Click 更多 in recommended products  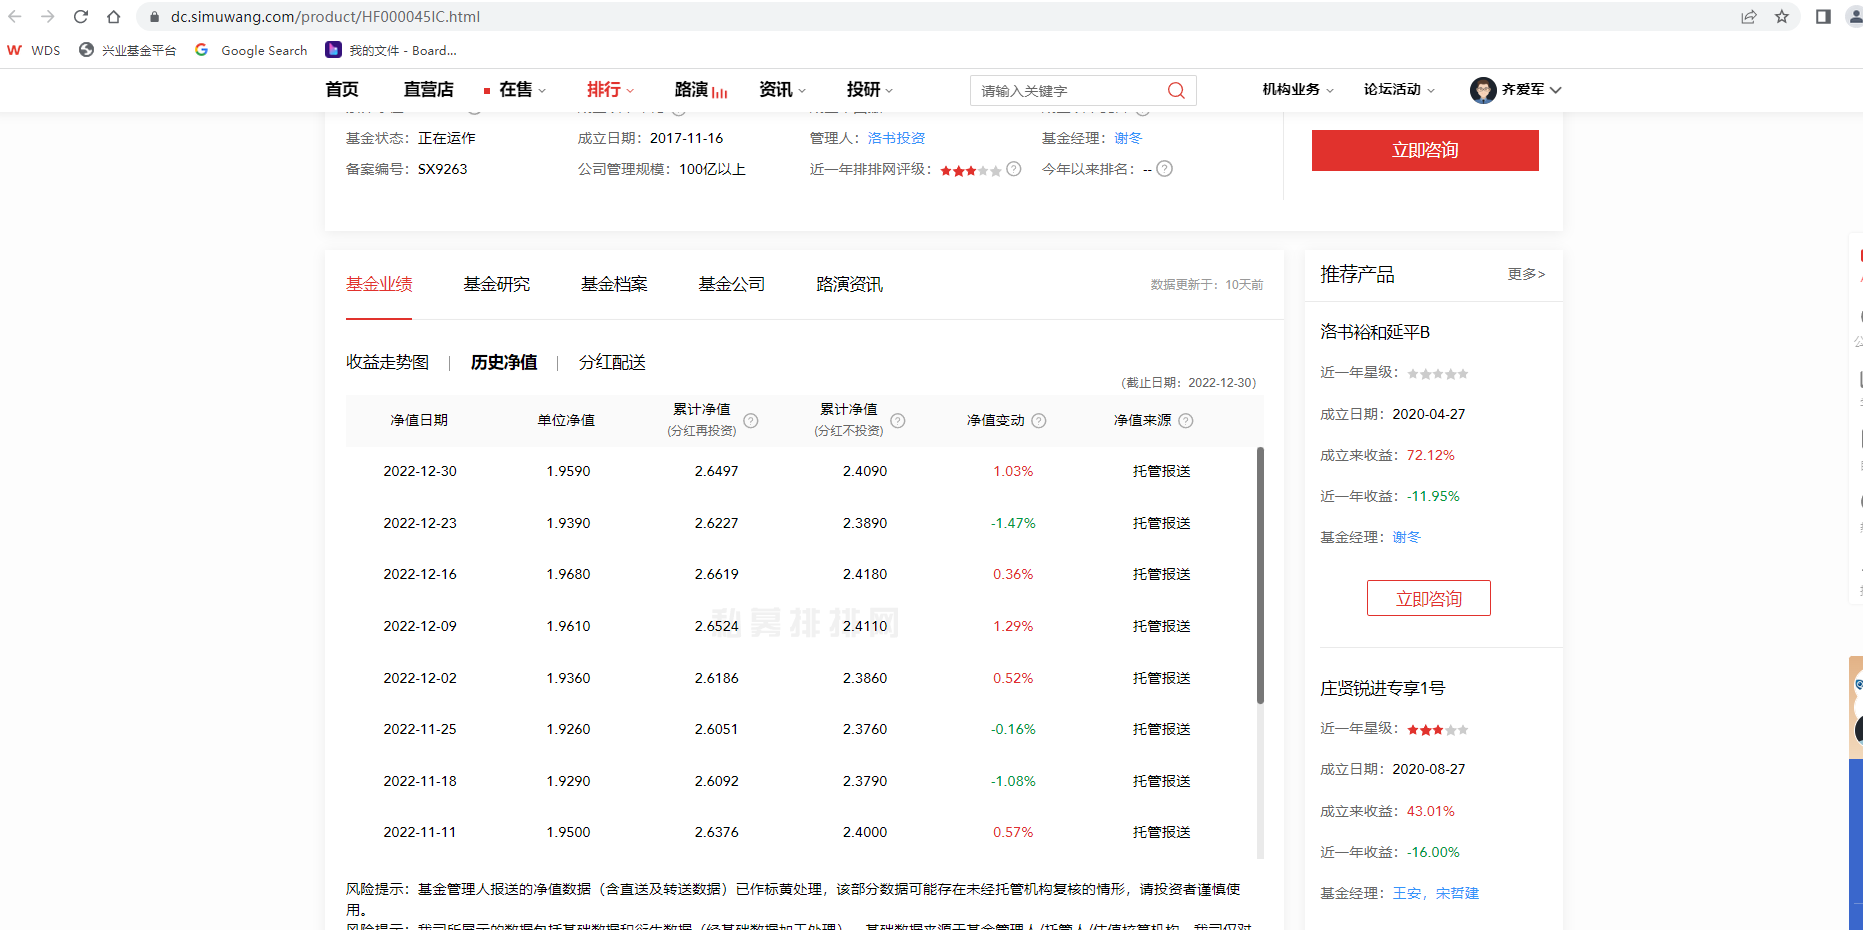(1526, 274)
